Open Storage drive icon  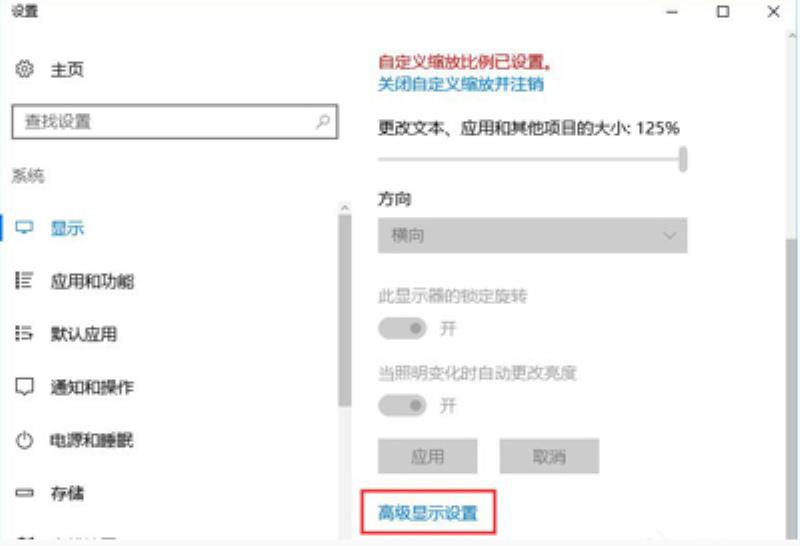[x=24, y=493]
